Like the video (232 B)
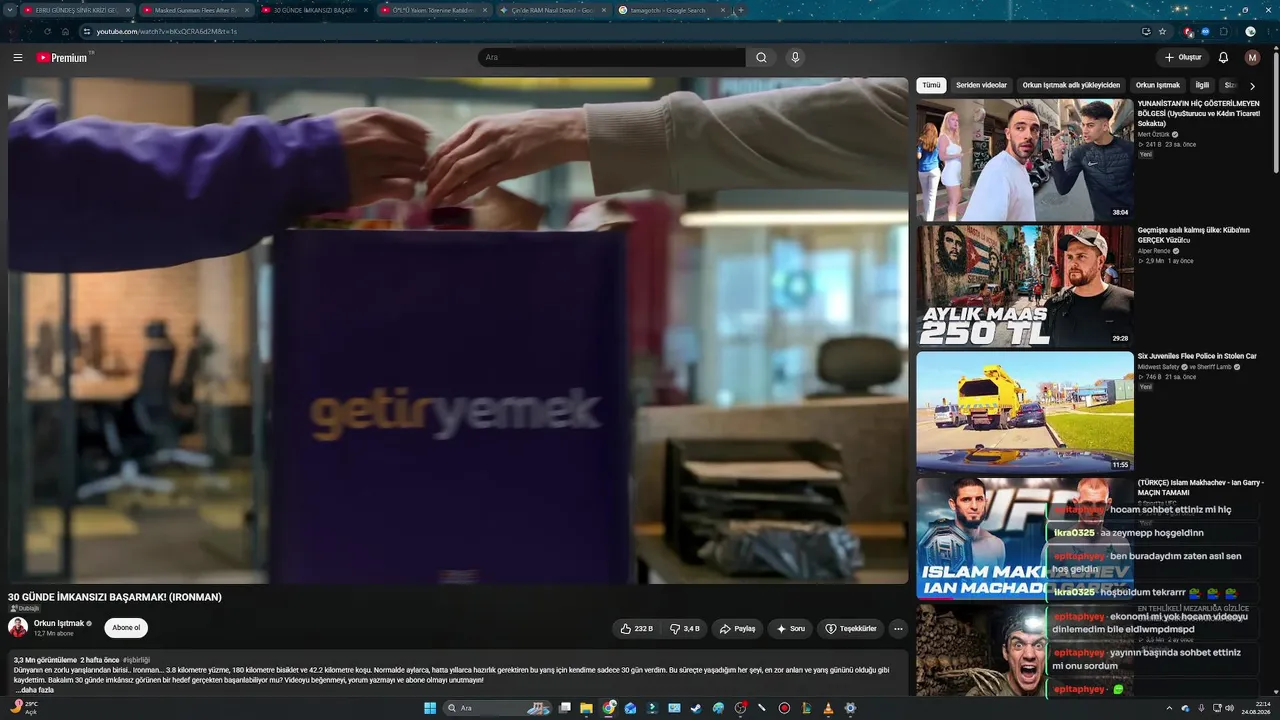 coord(636,629)
